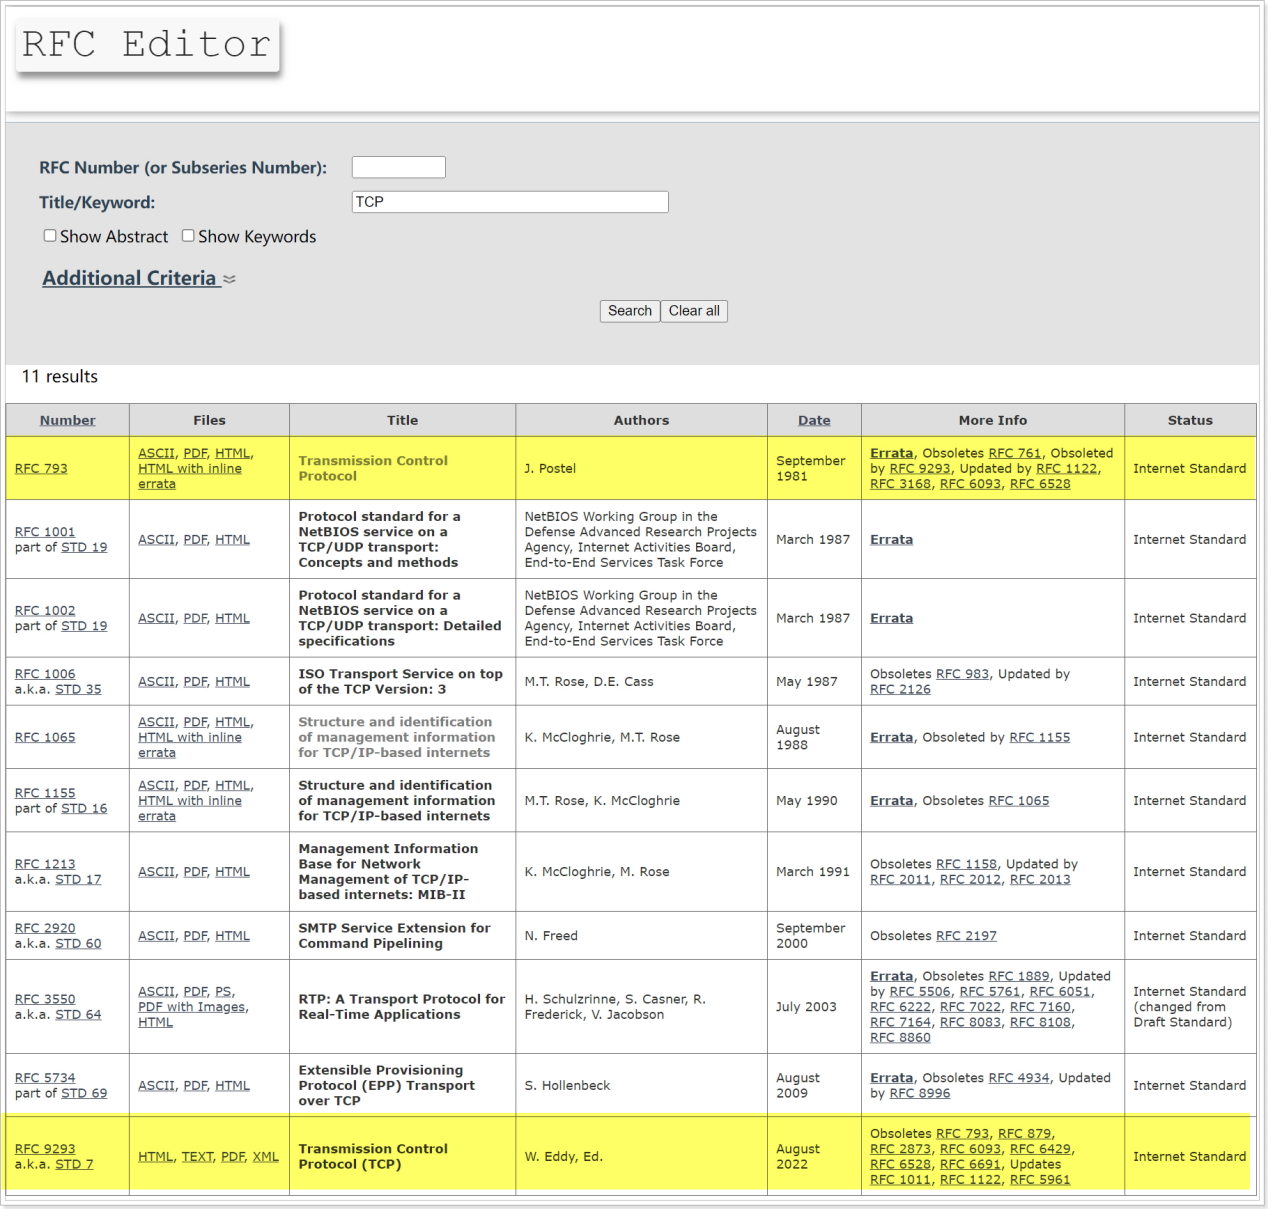1268x1209 pixels.
Task: Open the HTML file for RFC 2920
Action: coord(232,936)
